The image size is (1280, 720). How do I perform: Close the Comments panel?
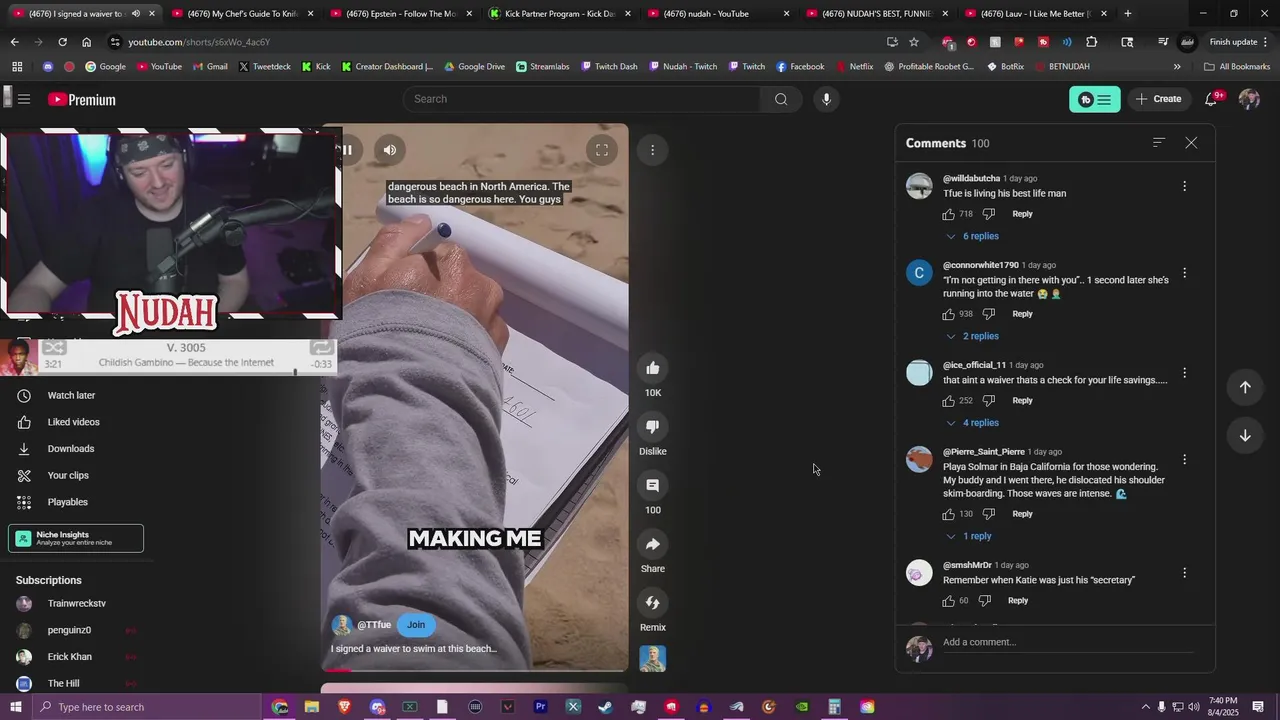[x=1191, y=143]
